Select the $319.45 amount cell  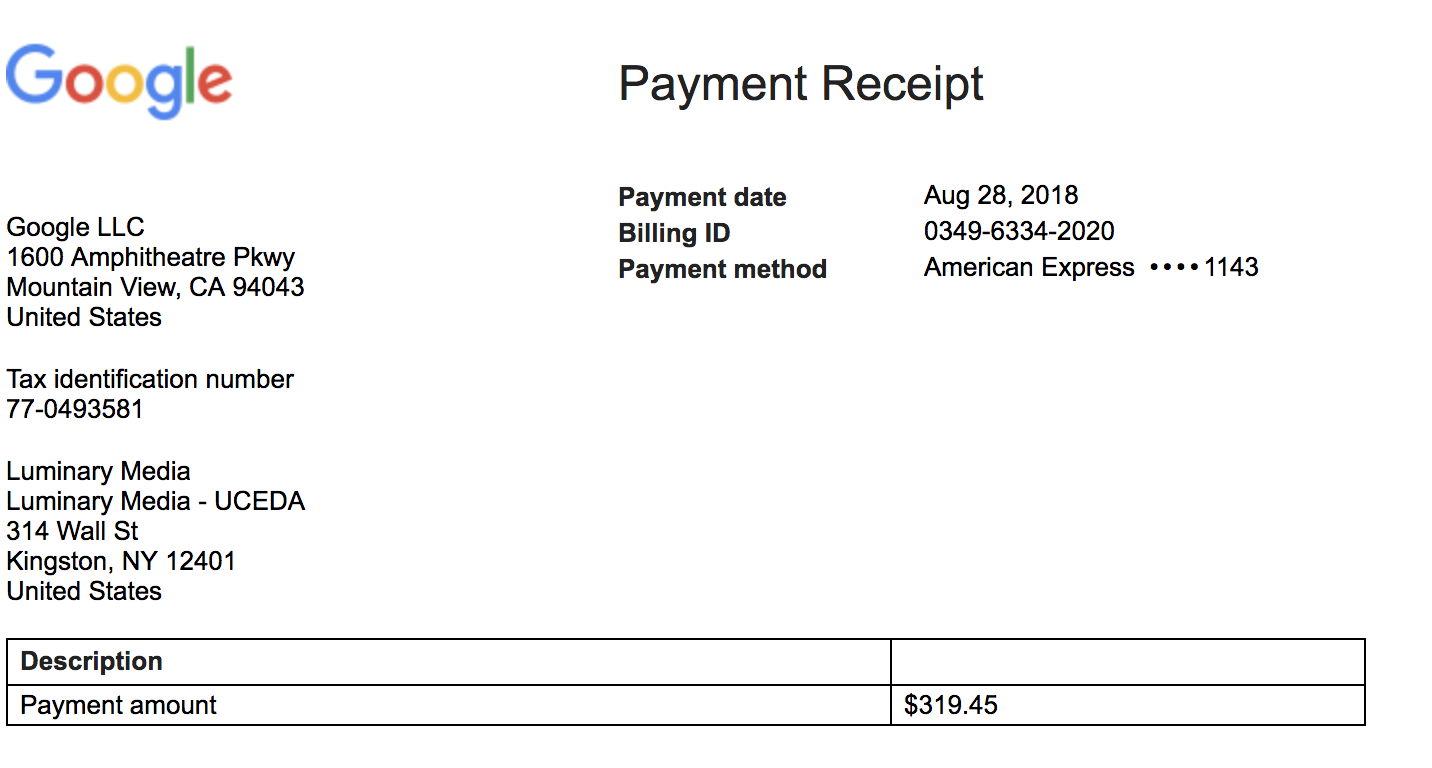[x=1127, y=705]
